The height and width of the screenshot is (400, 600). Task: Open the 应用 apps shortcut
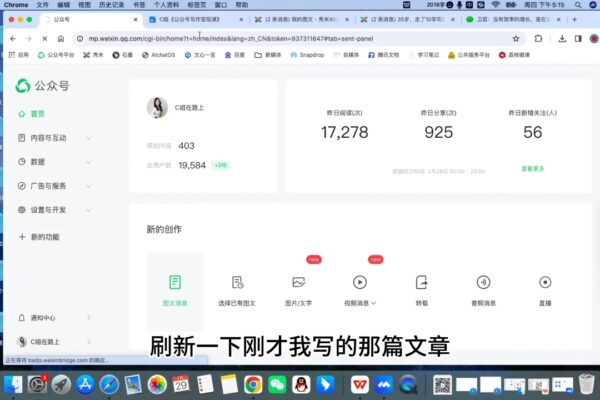[19, 55]
